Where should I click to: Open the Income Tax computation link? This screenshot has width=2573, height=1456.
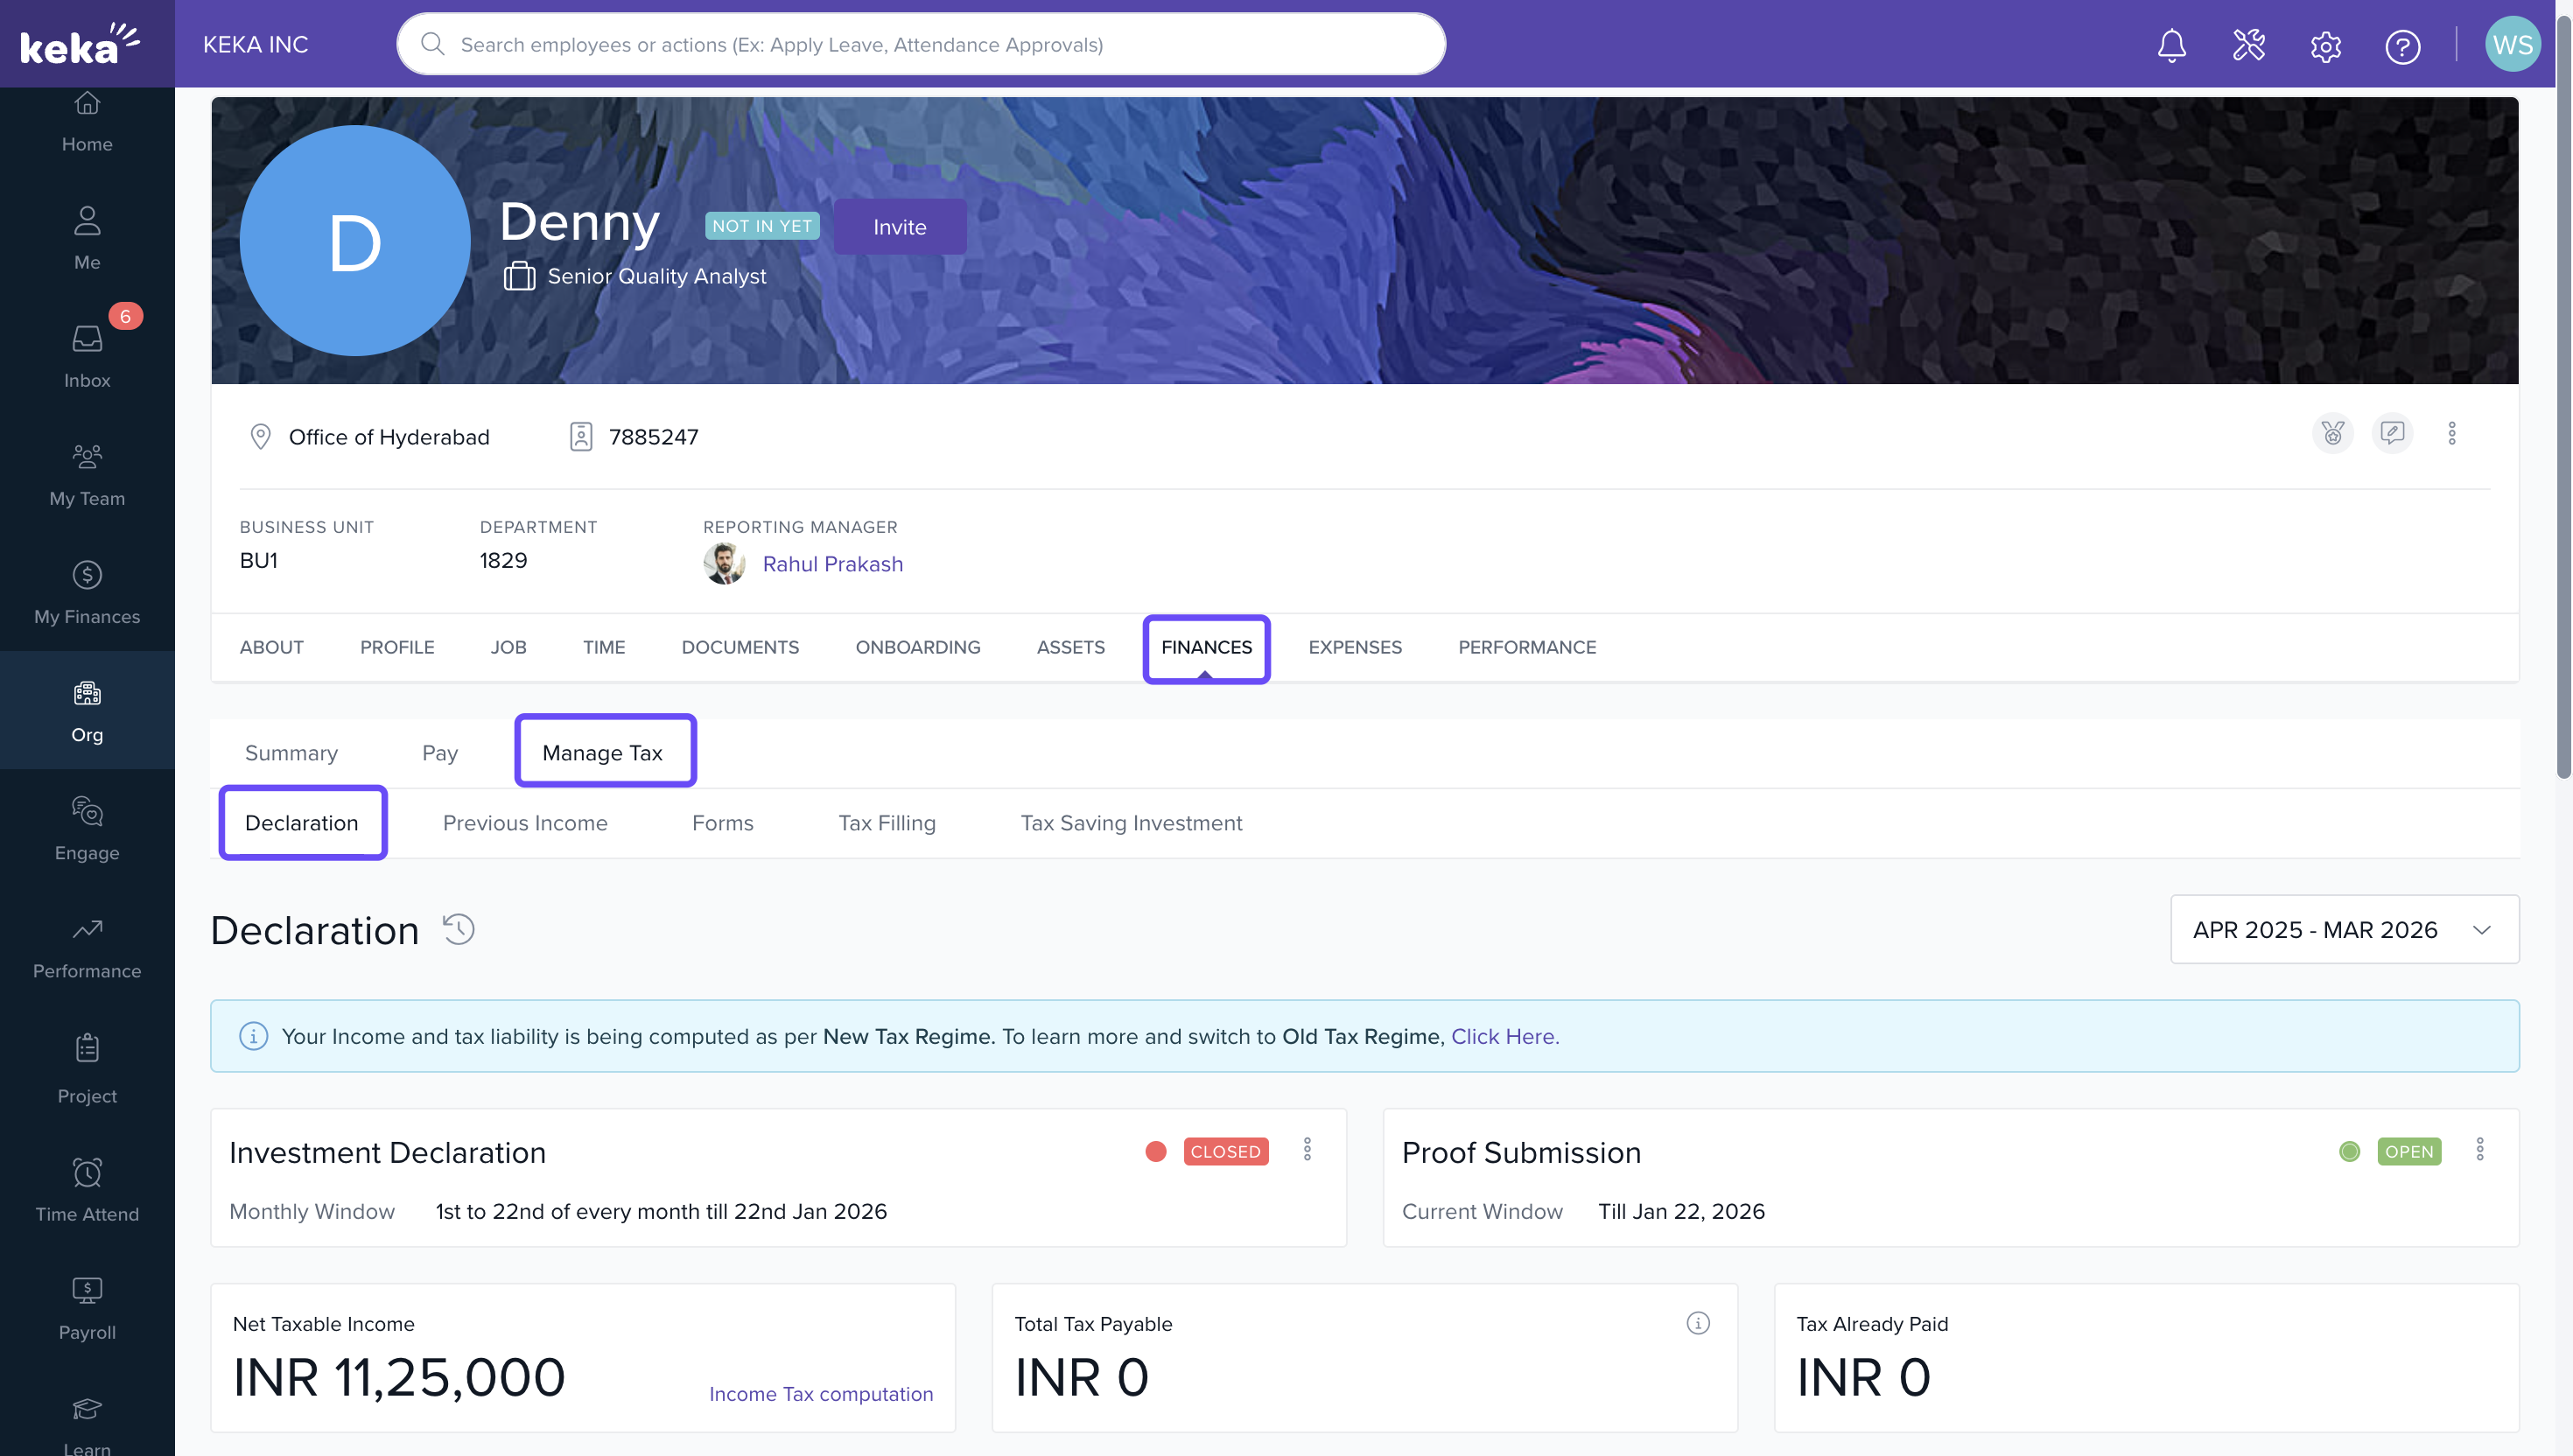tap(820, 1394)
